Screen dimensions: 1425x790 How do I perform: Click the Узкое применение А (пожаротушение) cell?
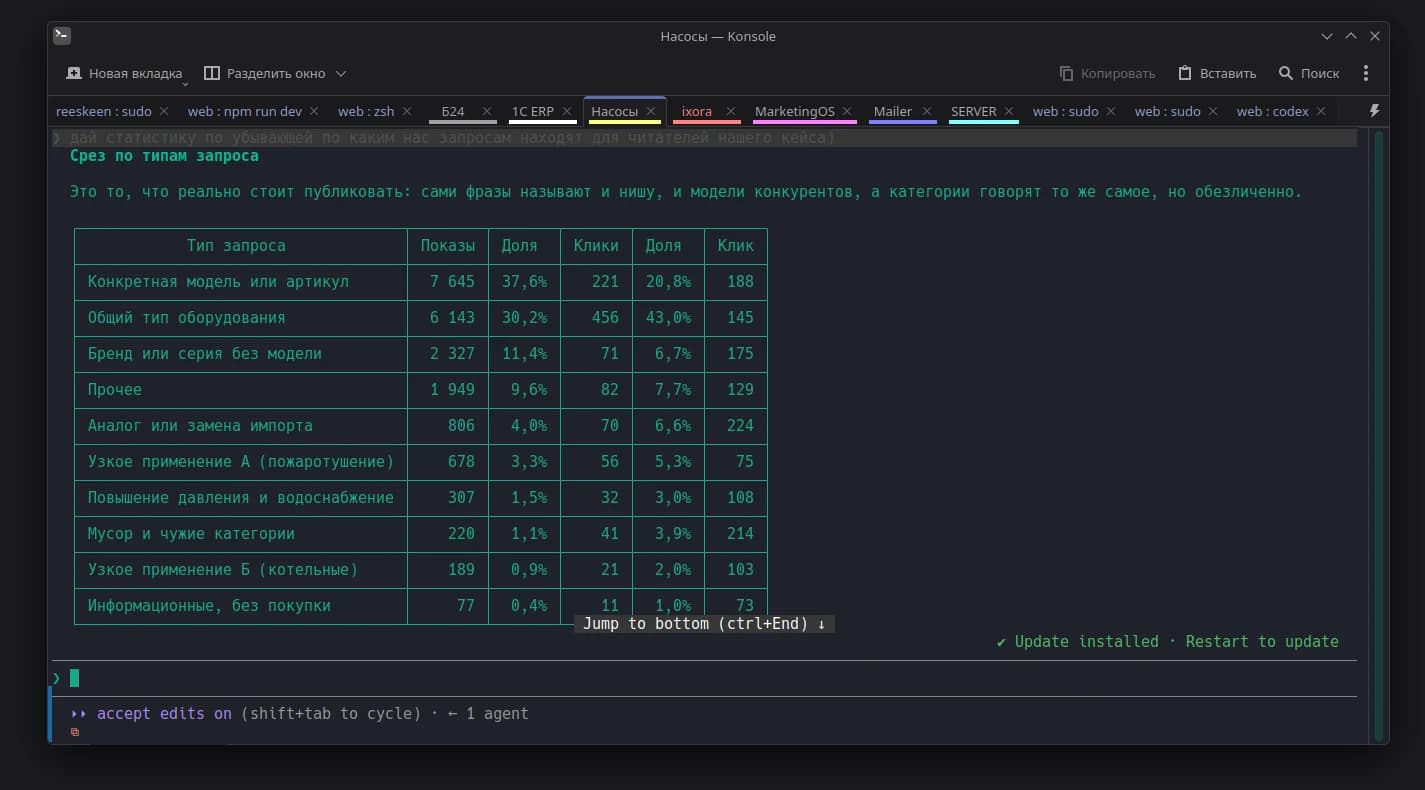[241, 462]
